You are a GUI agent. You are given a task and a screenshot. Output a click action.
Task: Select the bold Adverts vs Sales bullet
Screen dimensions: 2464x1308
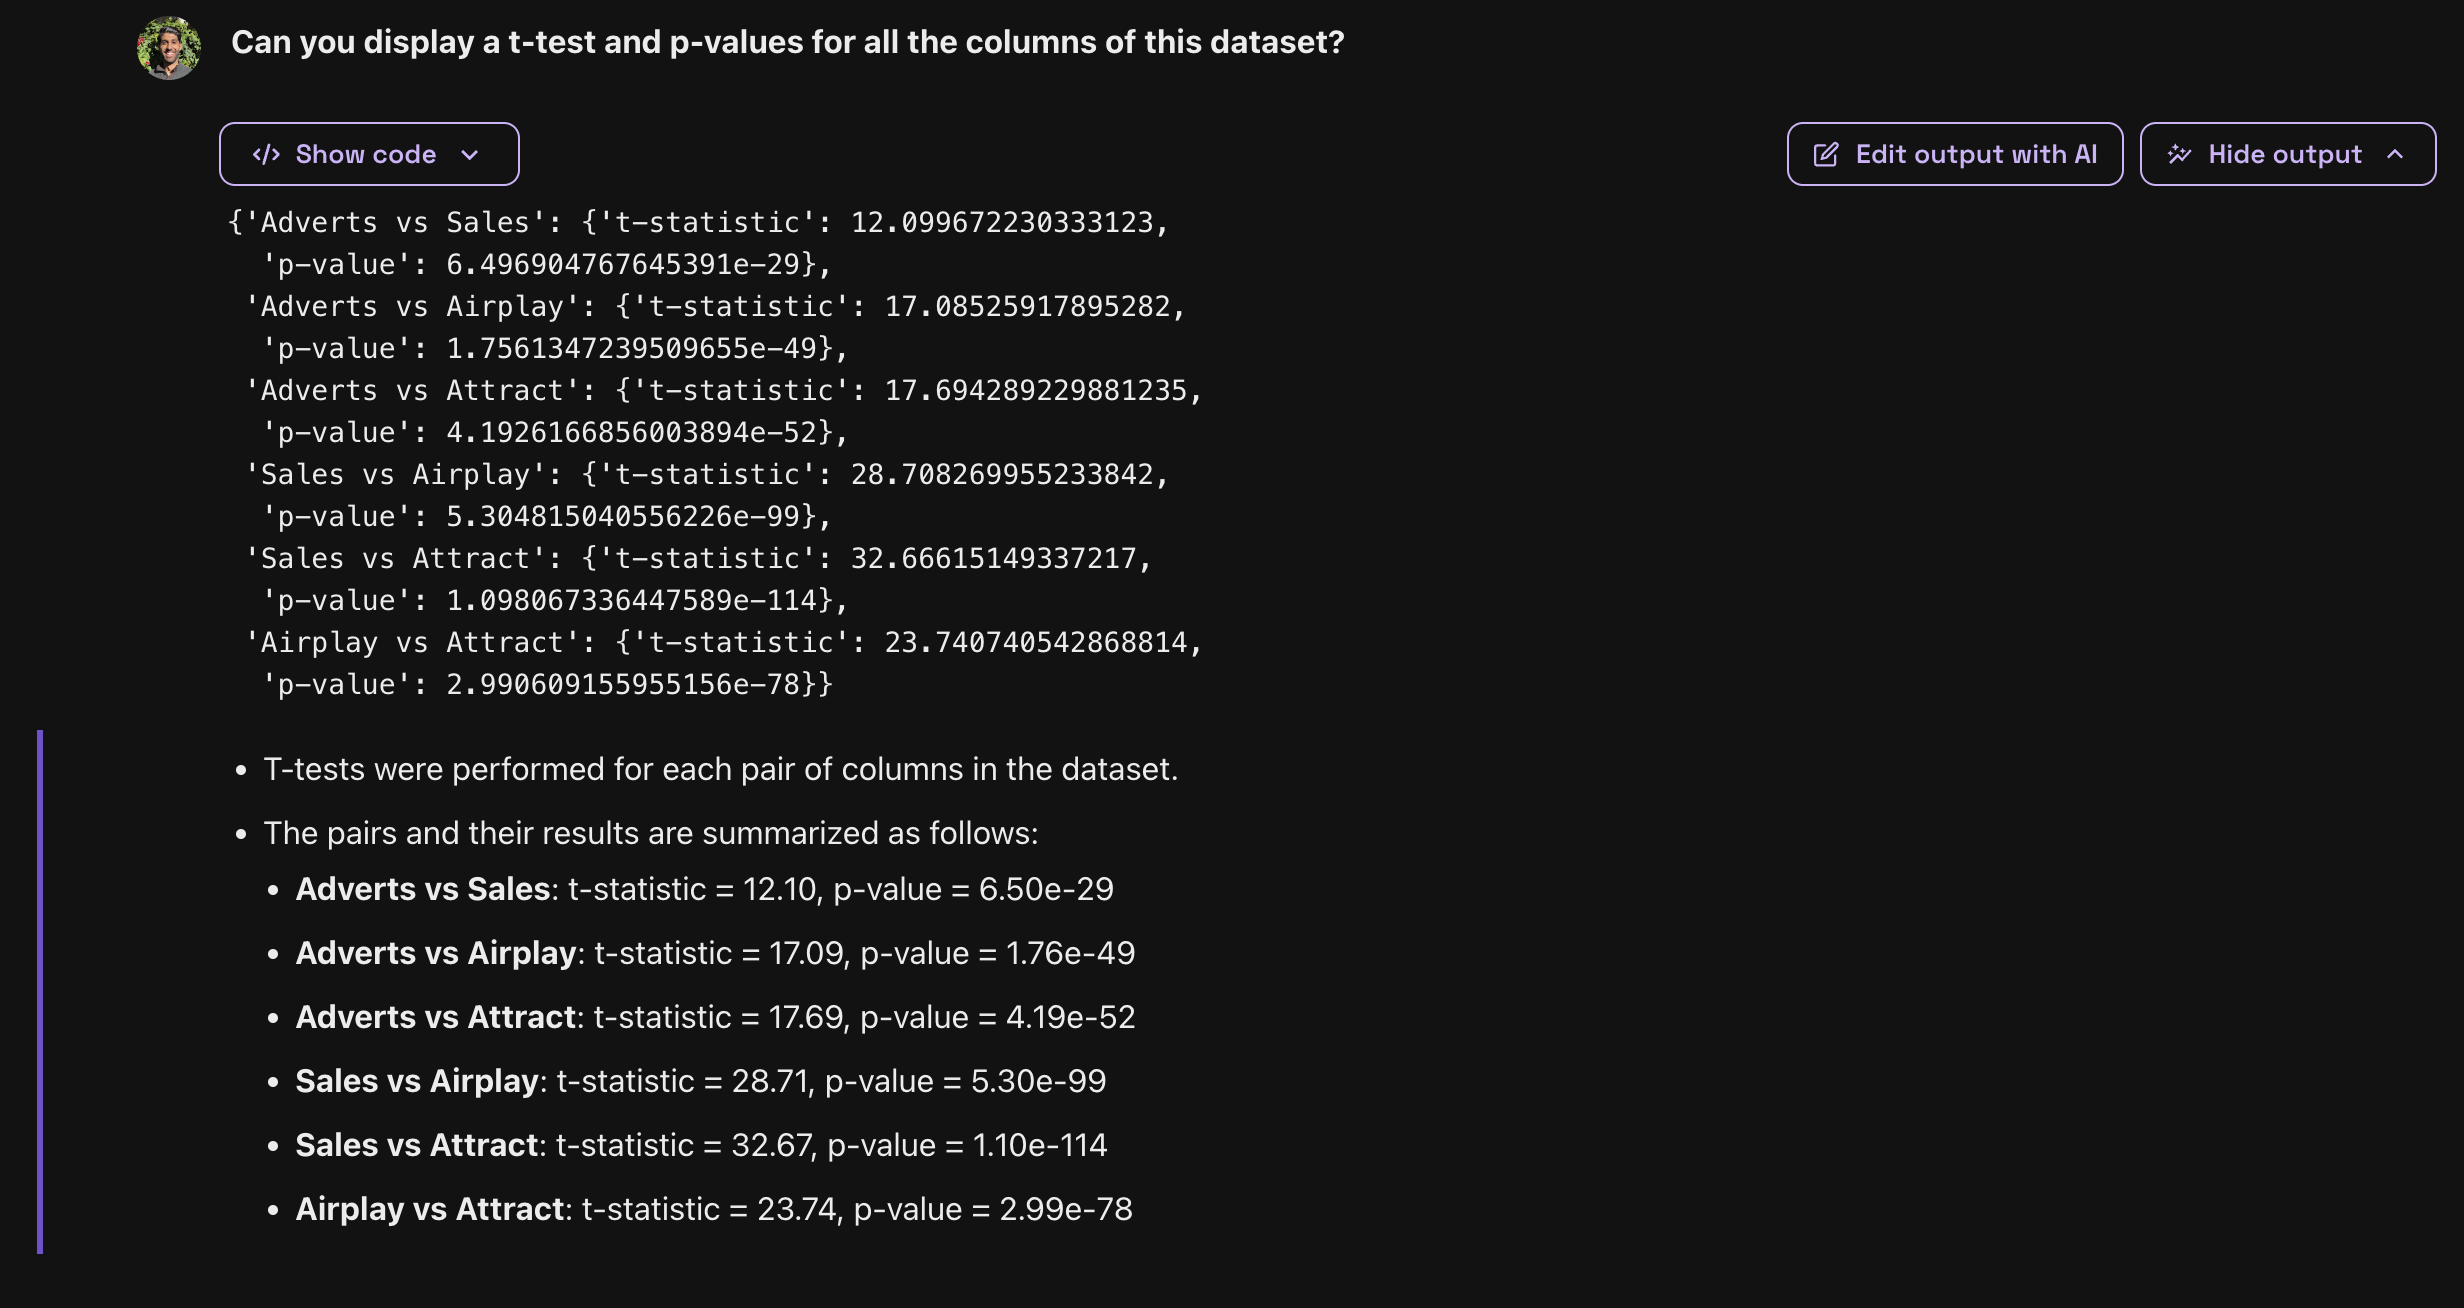coord(423,889)
